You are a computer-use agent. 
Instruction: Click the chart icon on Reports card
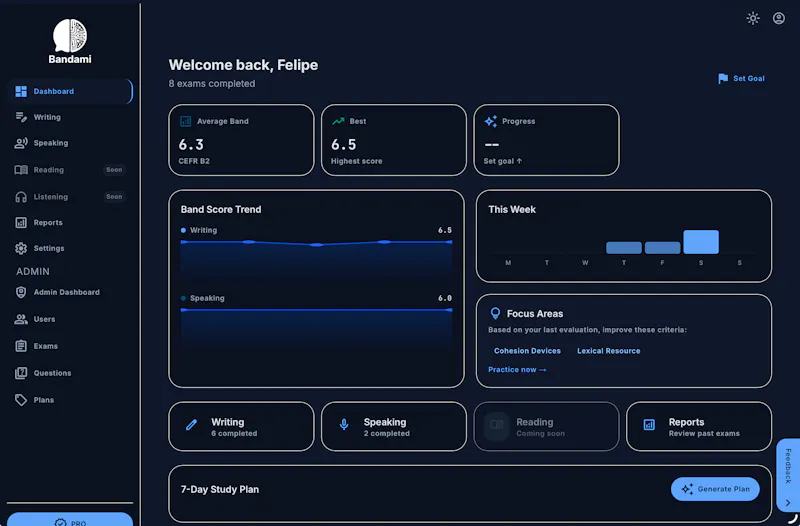(649, 425)
